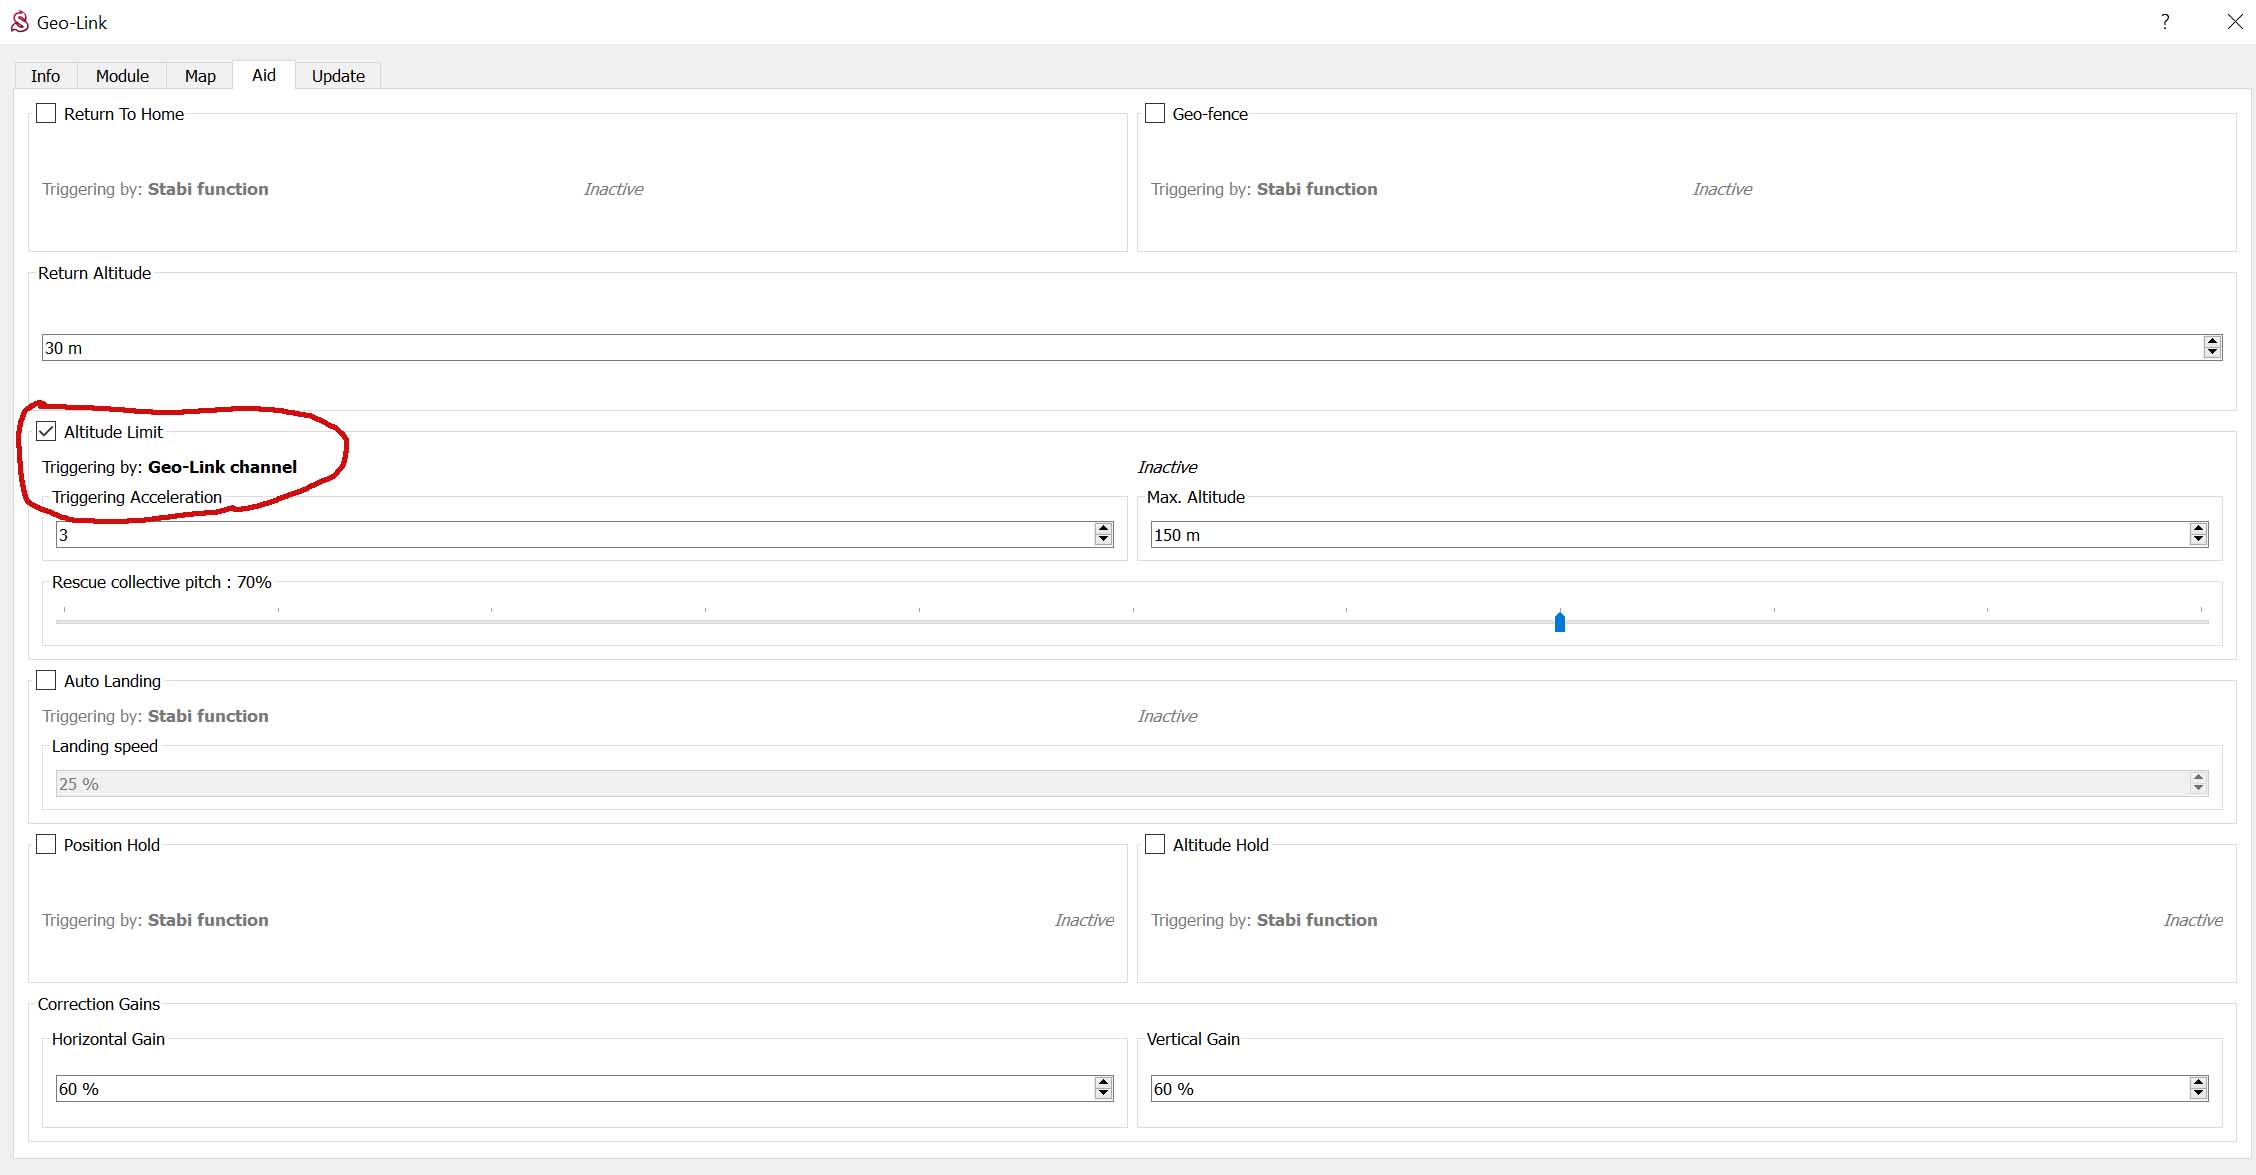Uncheck the Altitude Limit checkbox

[x=46, y=432]
